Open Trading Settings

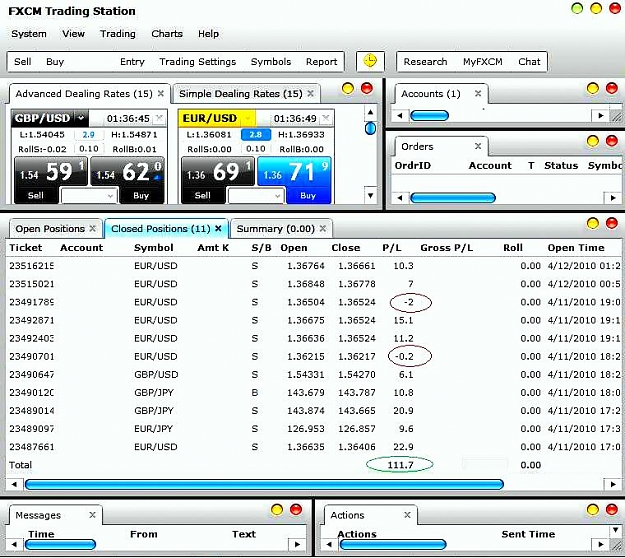pos(198,62)
